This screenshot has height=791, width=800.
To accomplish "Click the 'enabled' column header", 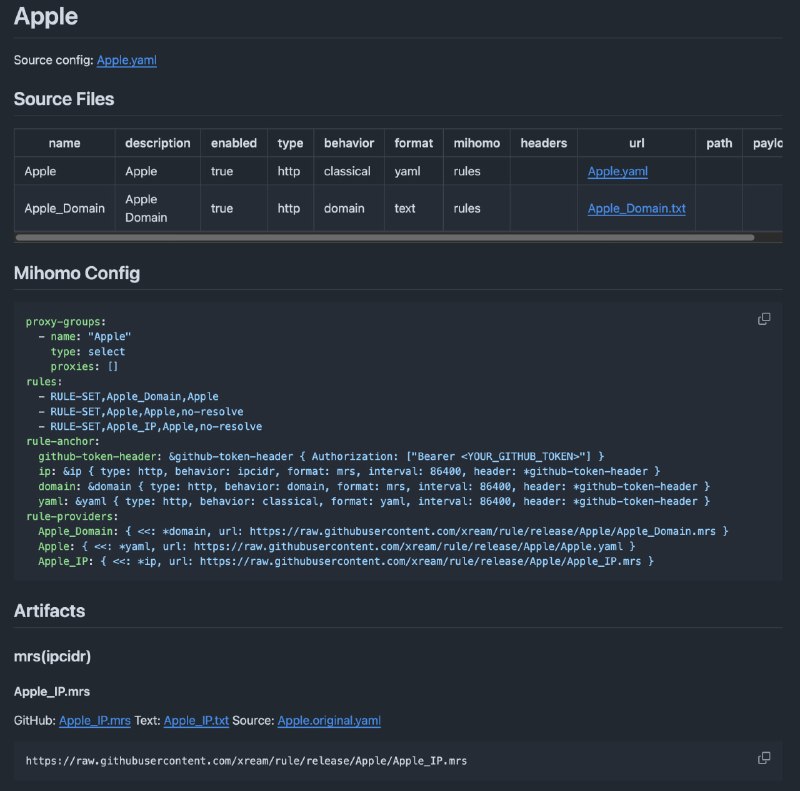I will point(234,143).
